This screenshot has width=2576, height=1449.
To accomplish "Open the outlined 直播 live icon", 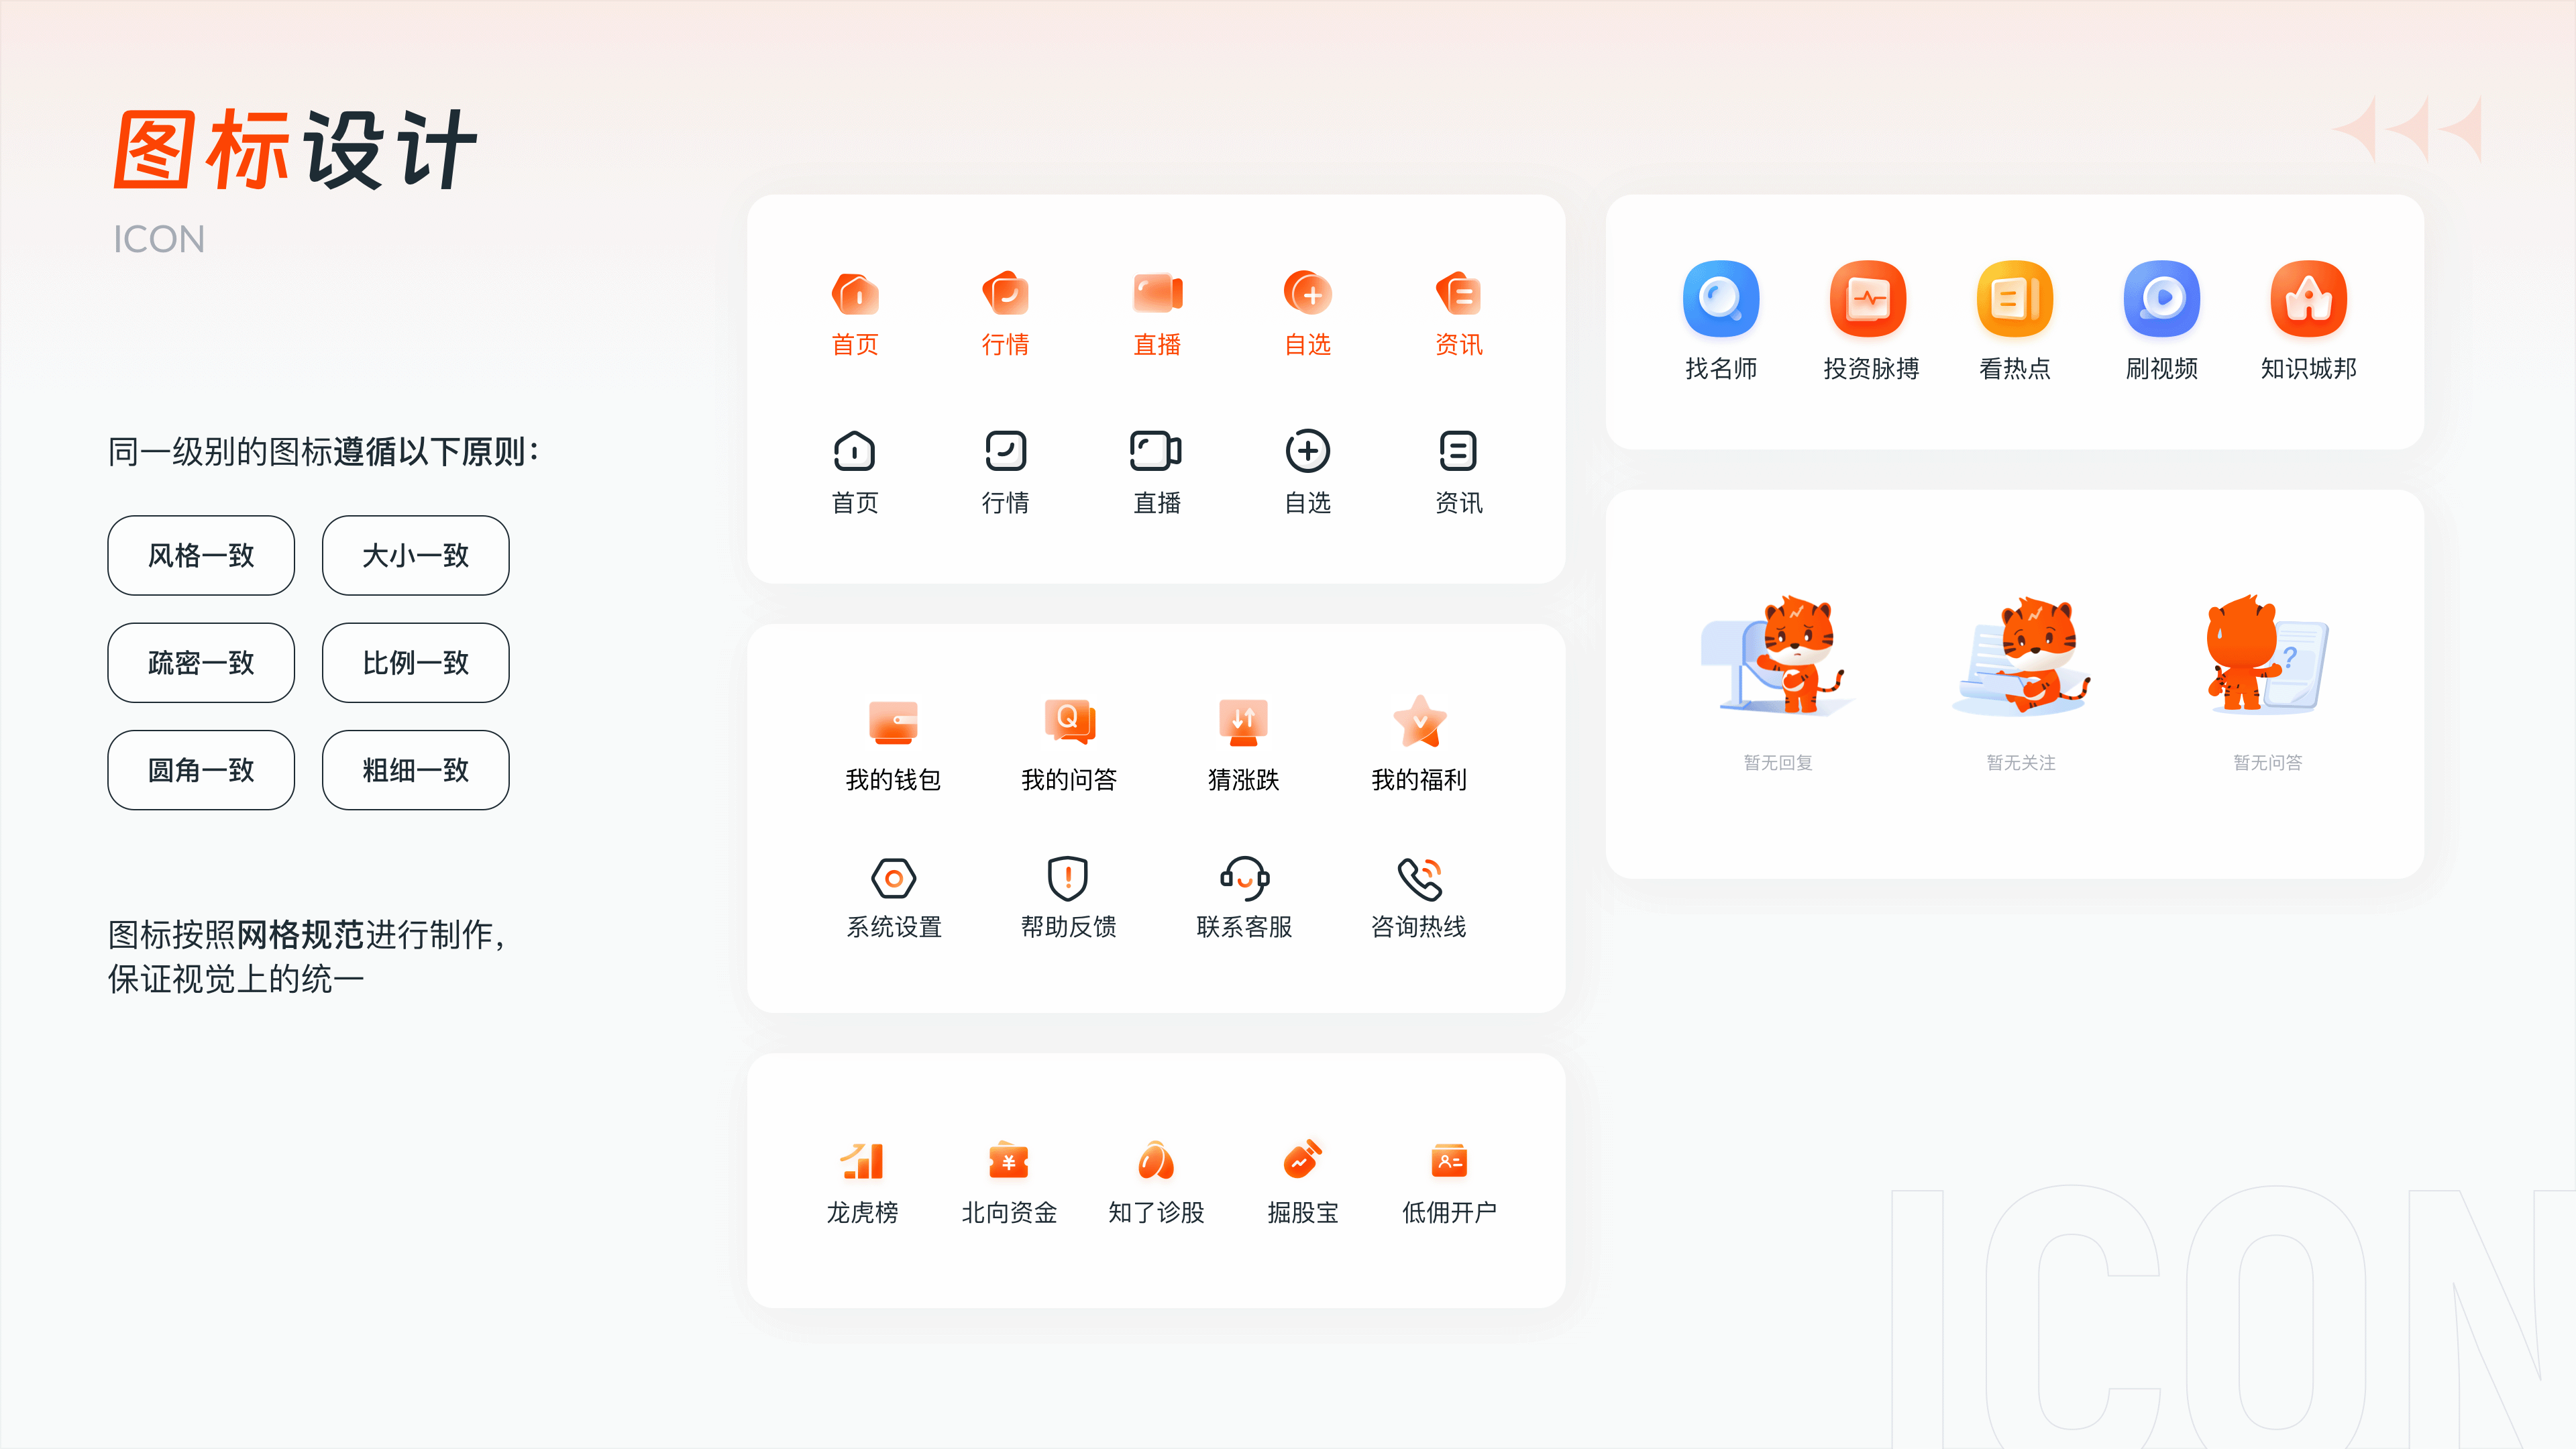I will [x=1156, y=452].
